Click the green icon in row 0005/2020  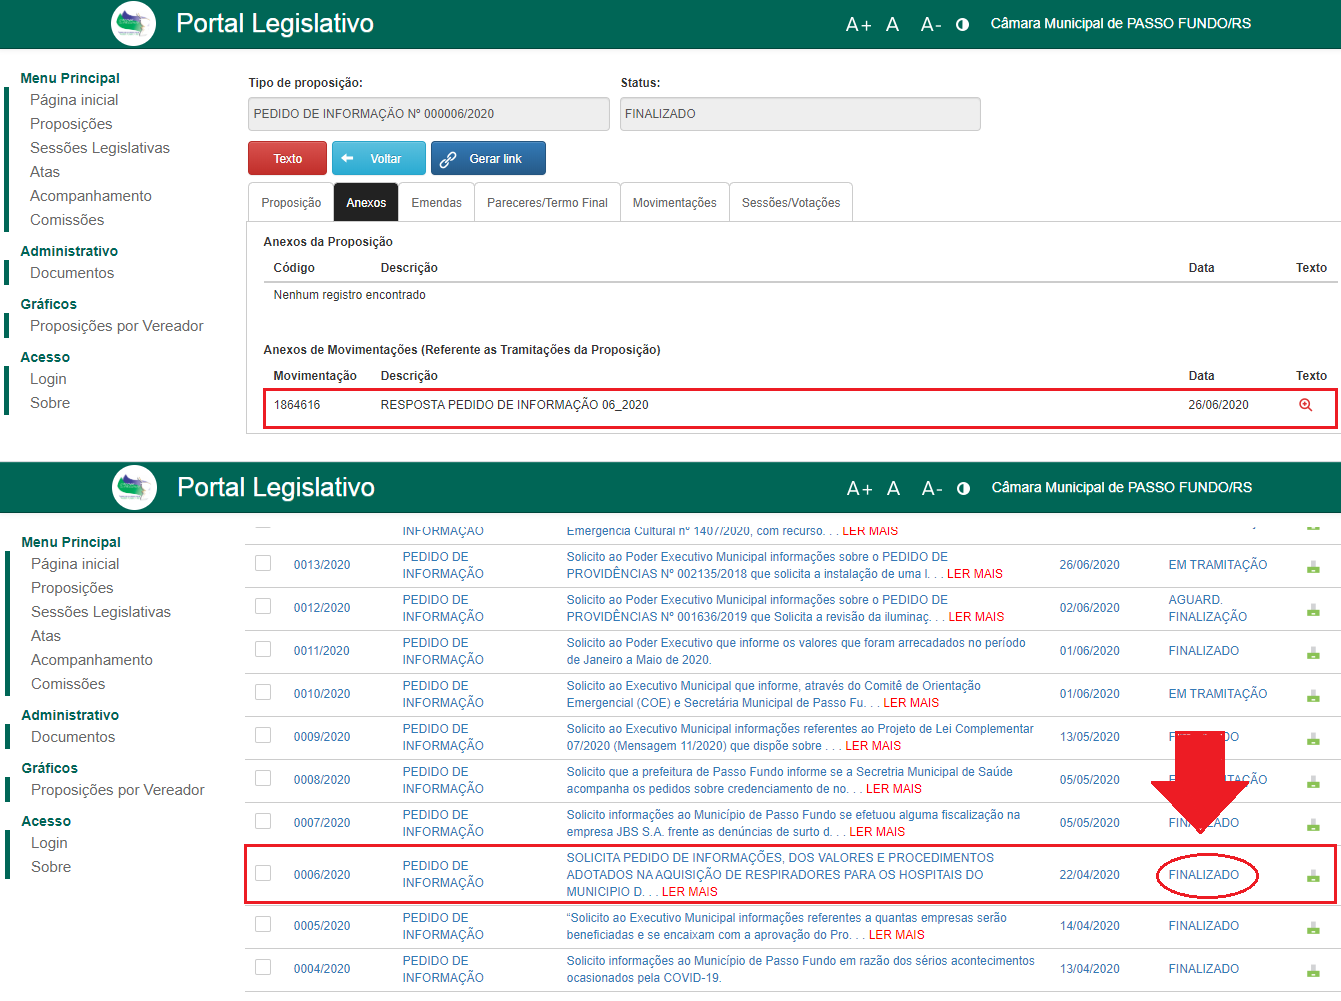click(1313, 927)
